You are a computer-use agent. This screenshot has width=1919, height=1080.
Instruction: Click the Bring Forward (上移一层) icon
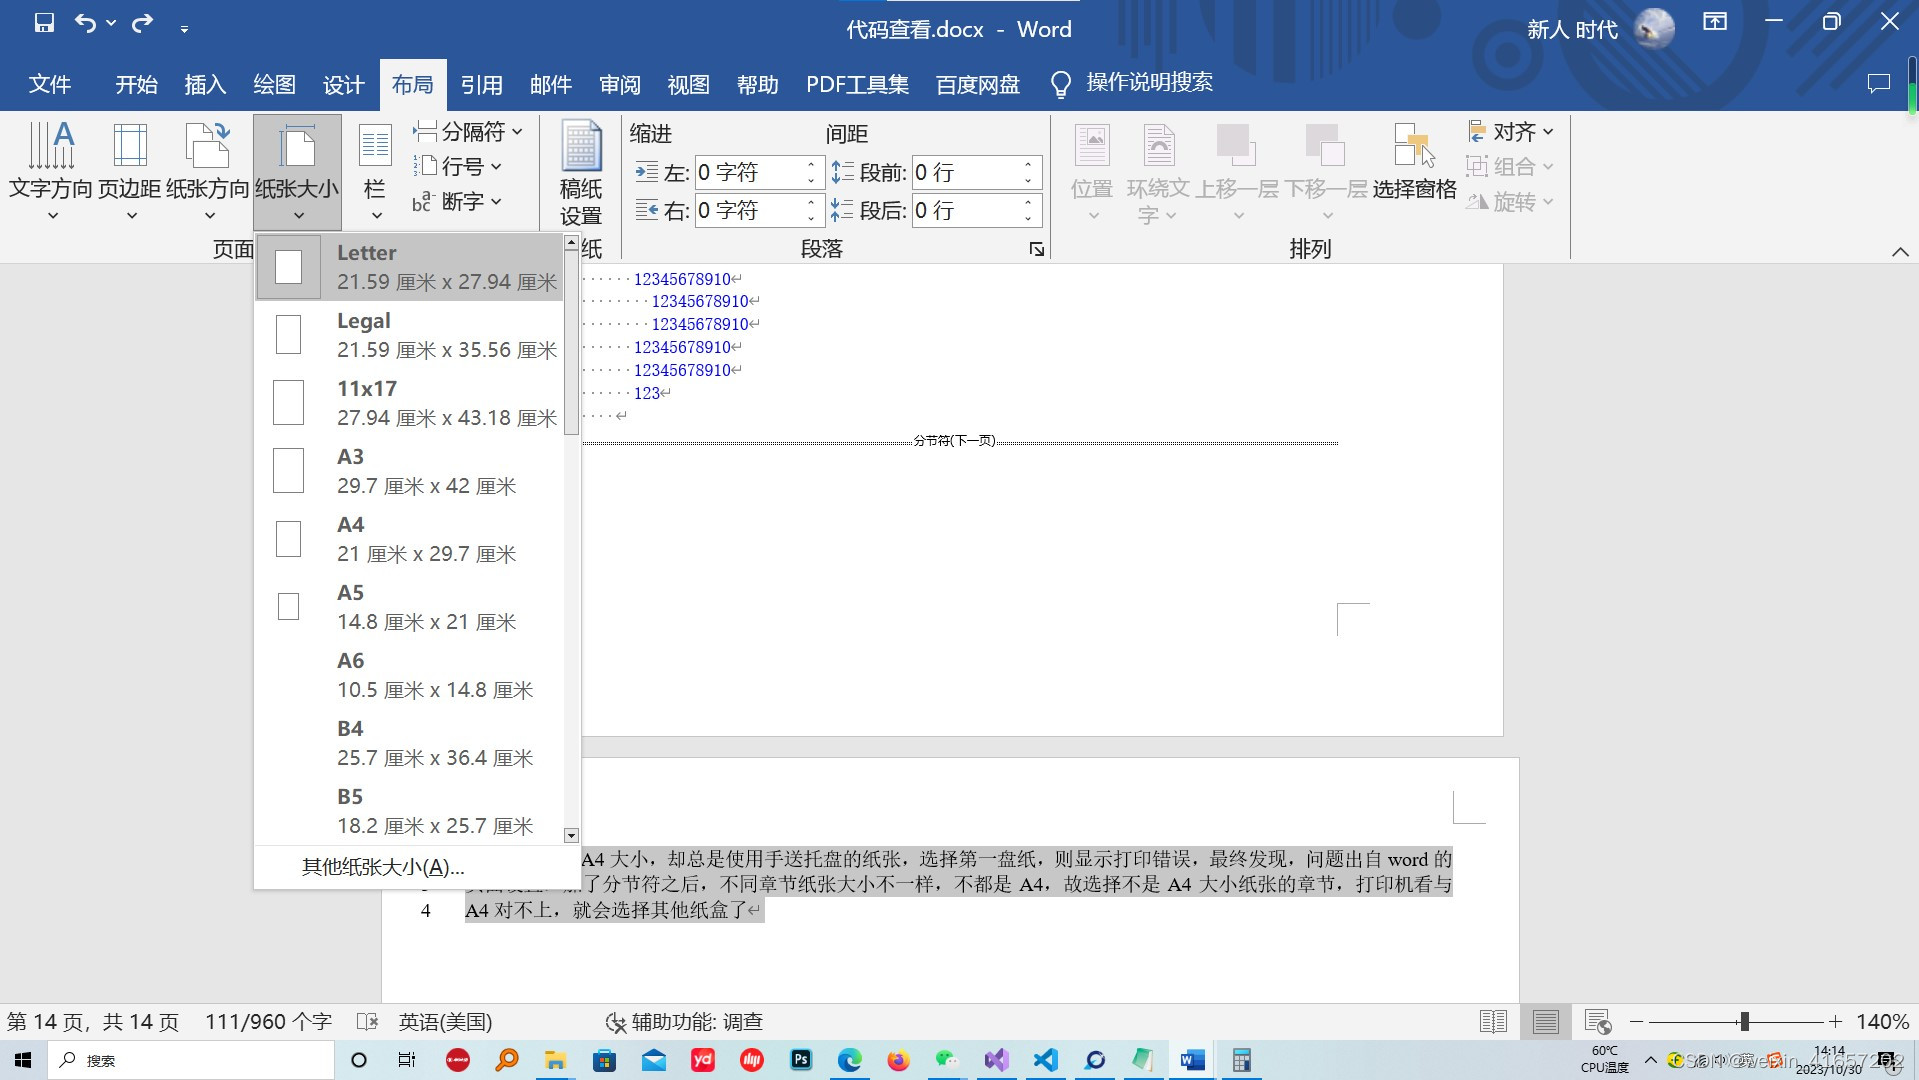pos(1237,146)
